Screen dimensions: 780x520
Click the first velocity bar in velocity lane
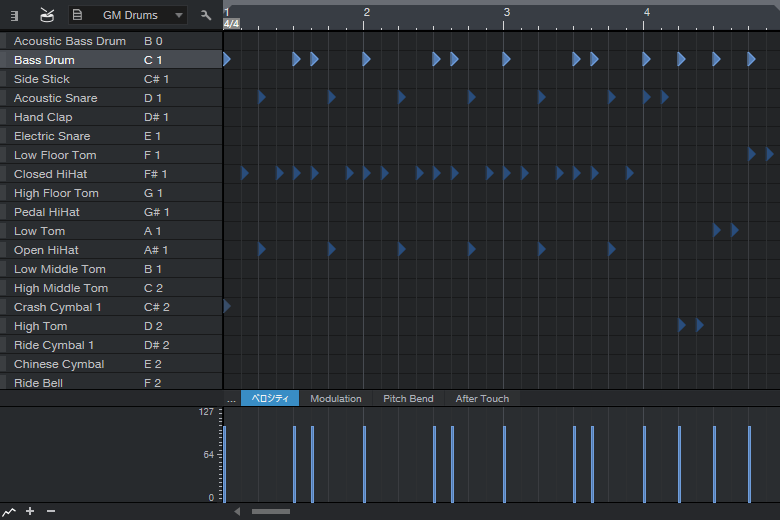(x=225, y=463)
